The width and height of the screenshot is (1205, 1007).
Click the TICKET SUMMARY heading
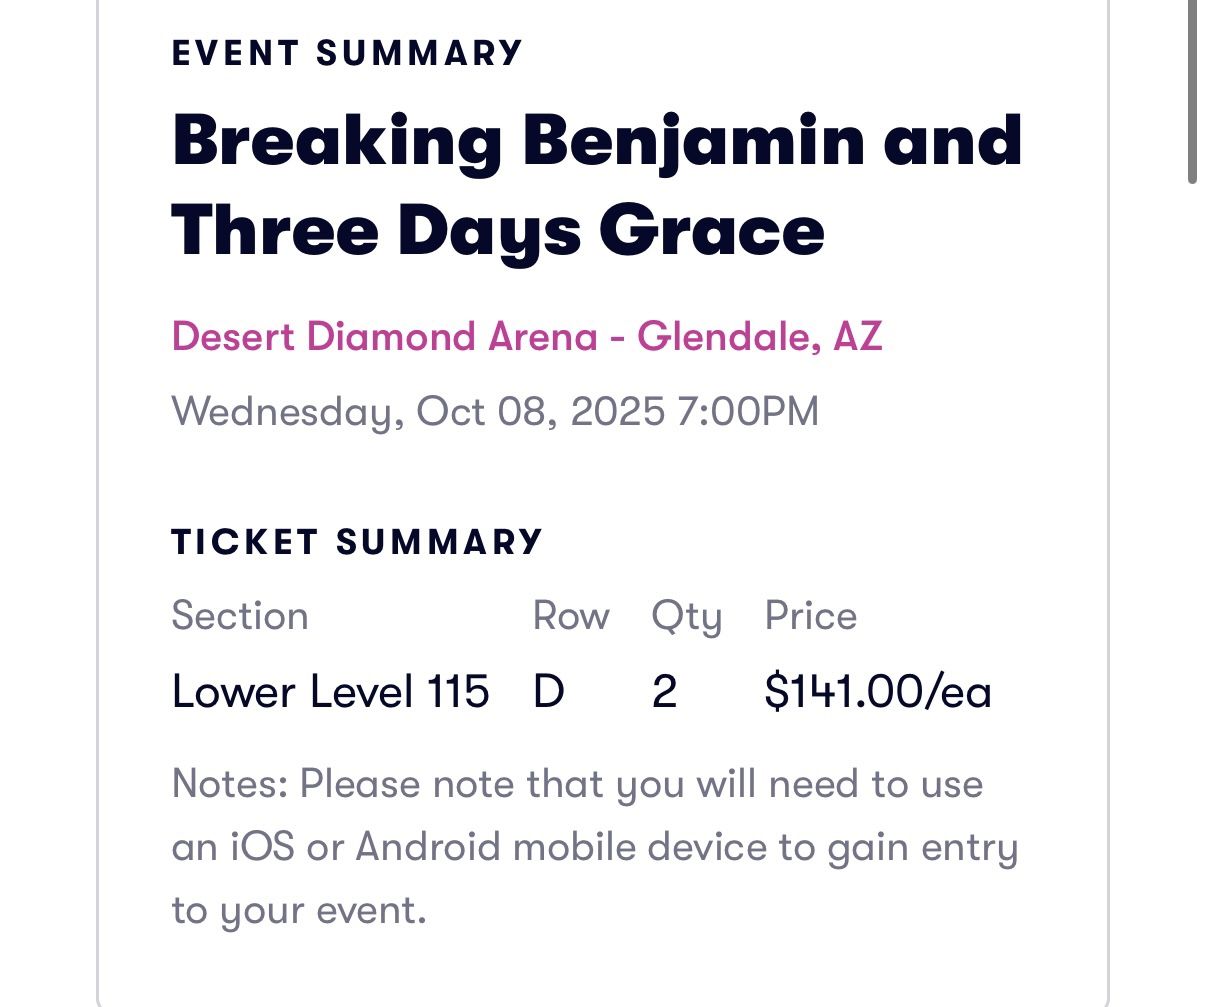tap(357, 542)
